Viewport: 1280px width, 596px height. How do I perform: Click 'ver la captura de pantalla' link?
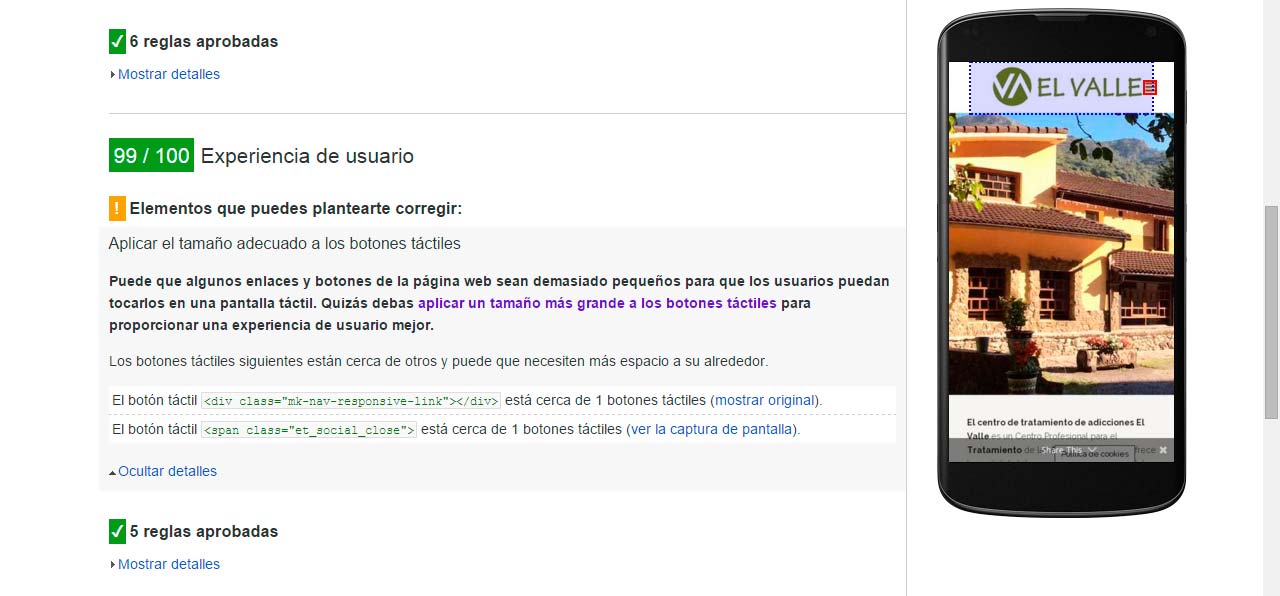click(x=713, y=430)
